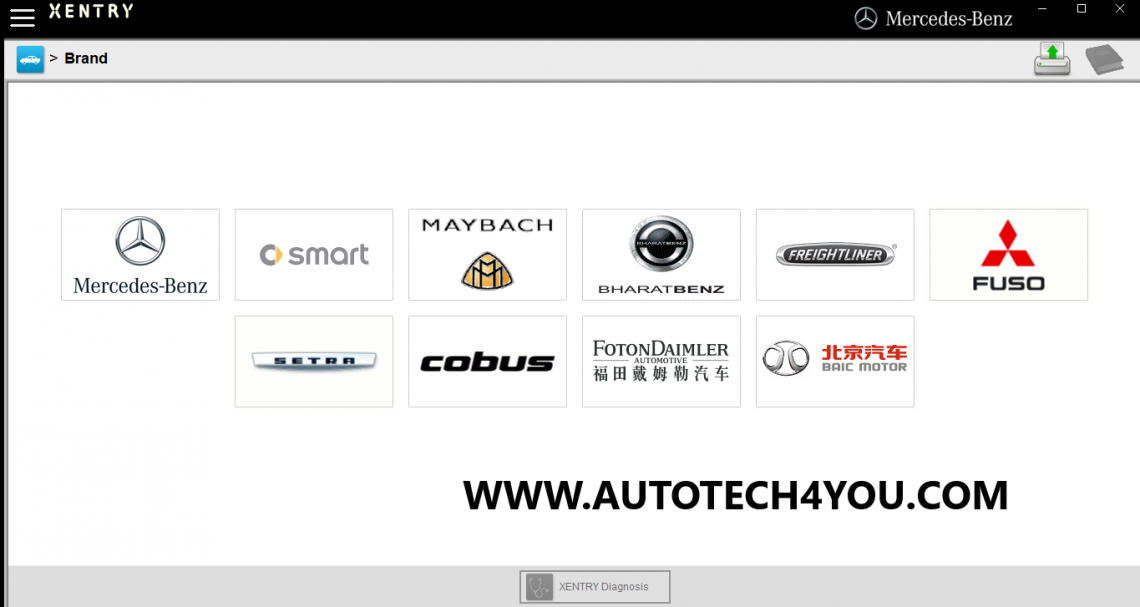Choose the BharatBenz brand tile
This screenshot has height=607, width=1140.
pos(661,254)
